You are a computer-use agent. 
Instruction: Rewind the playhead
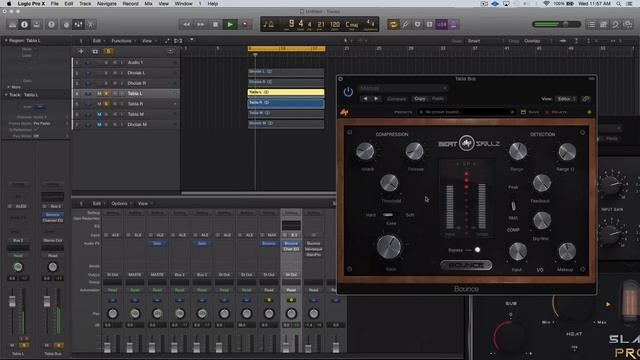[186, 24]
